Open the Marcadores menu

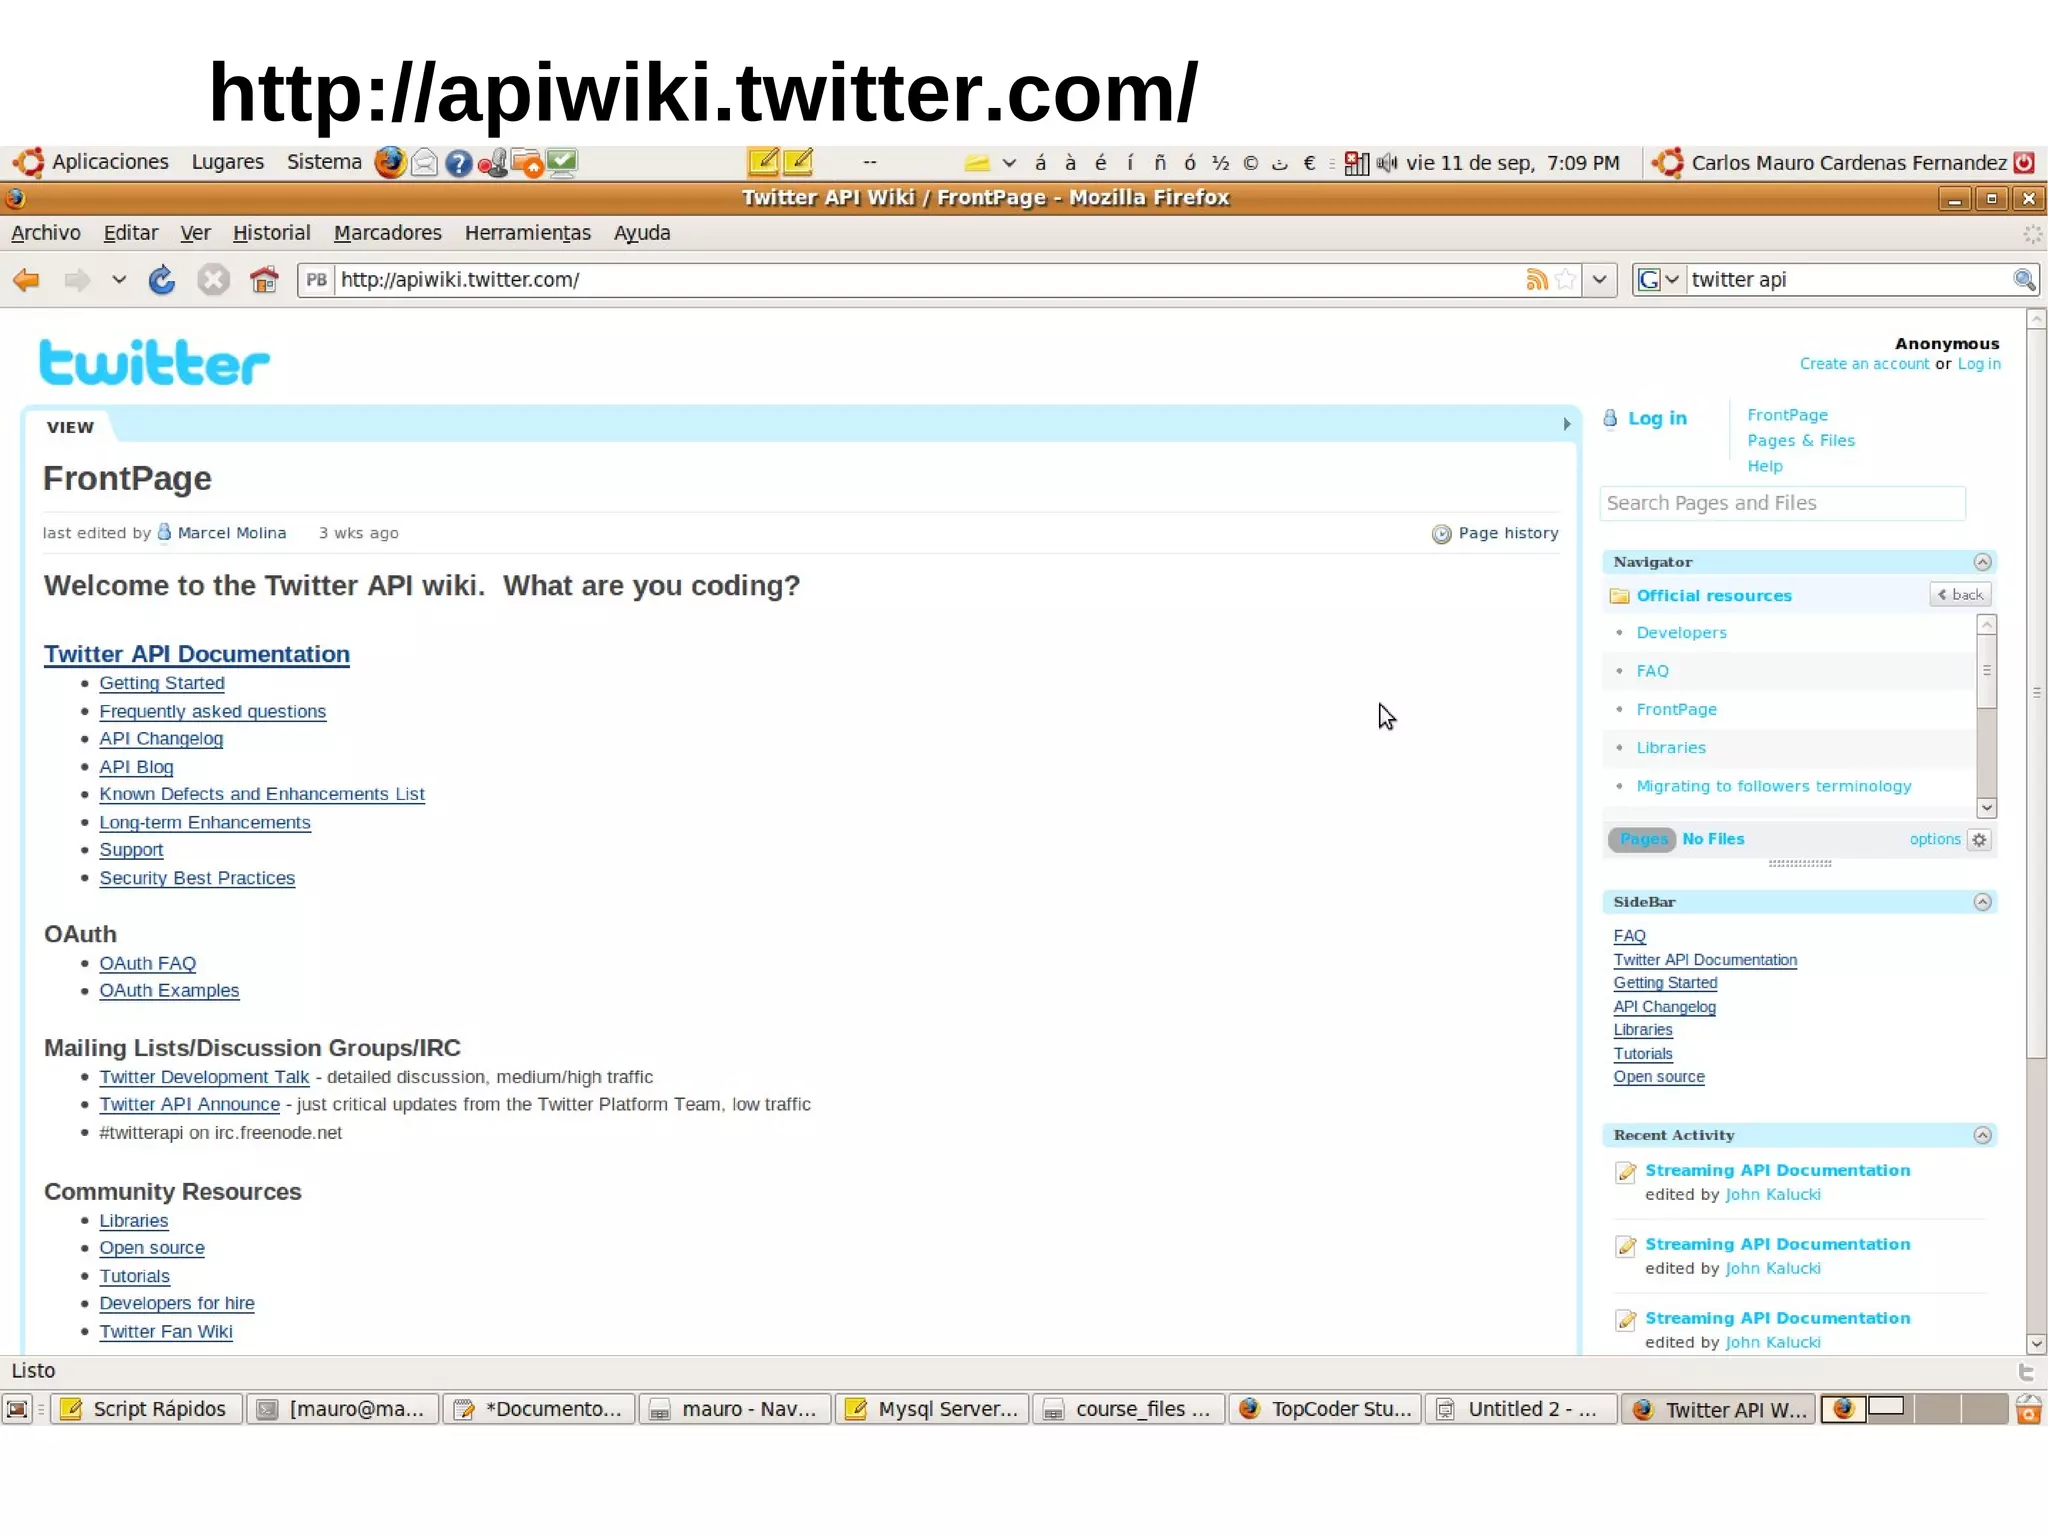tap(388, 233)
